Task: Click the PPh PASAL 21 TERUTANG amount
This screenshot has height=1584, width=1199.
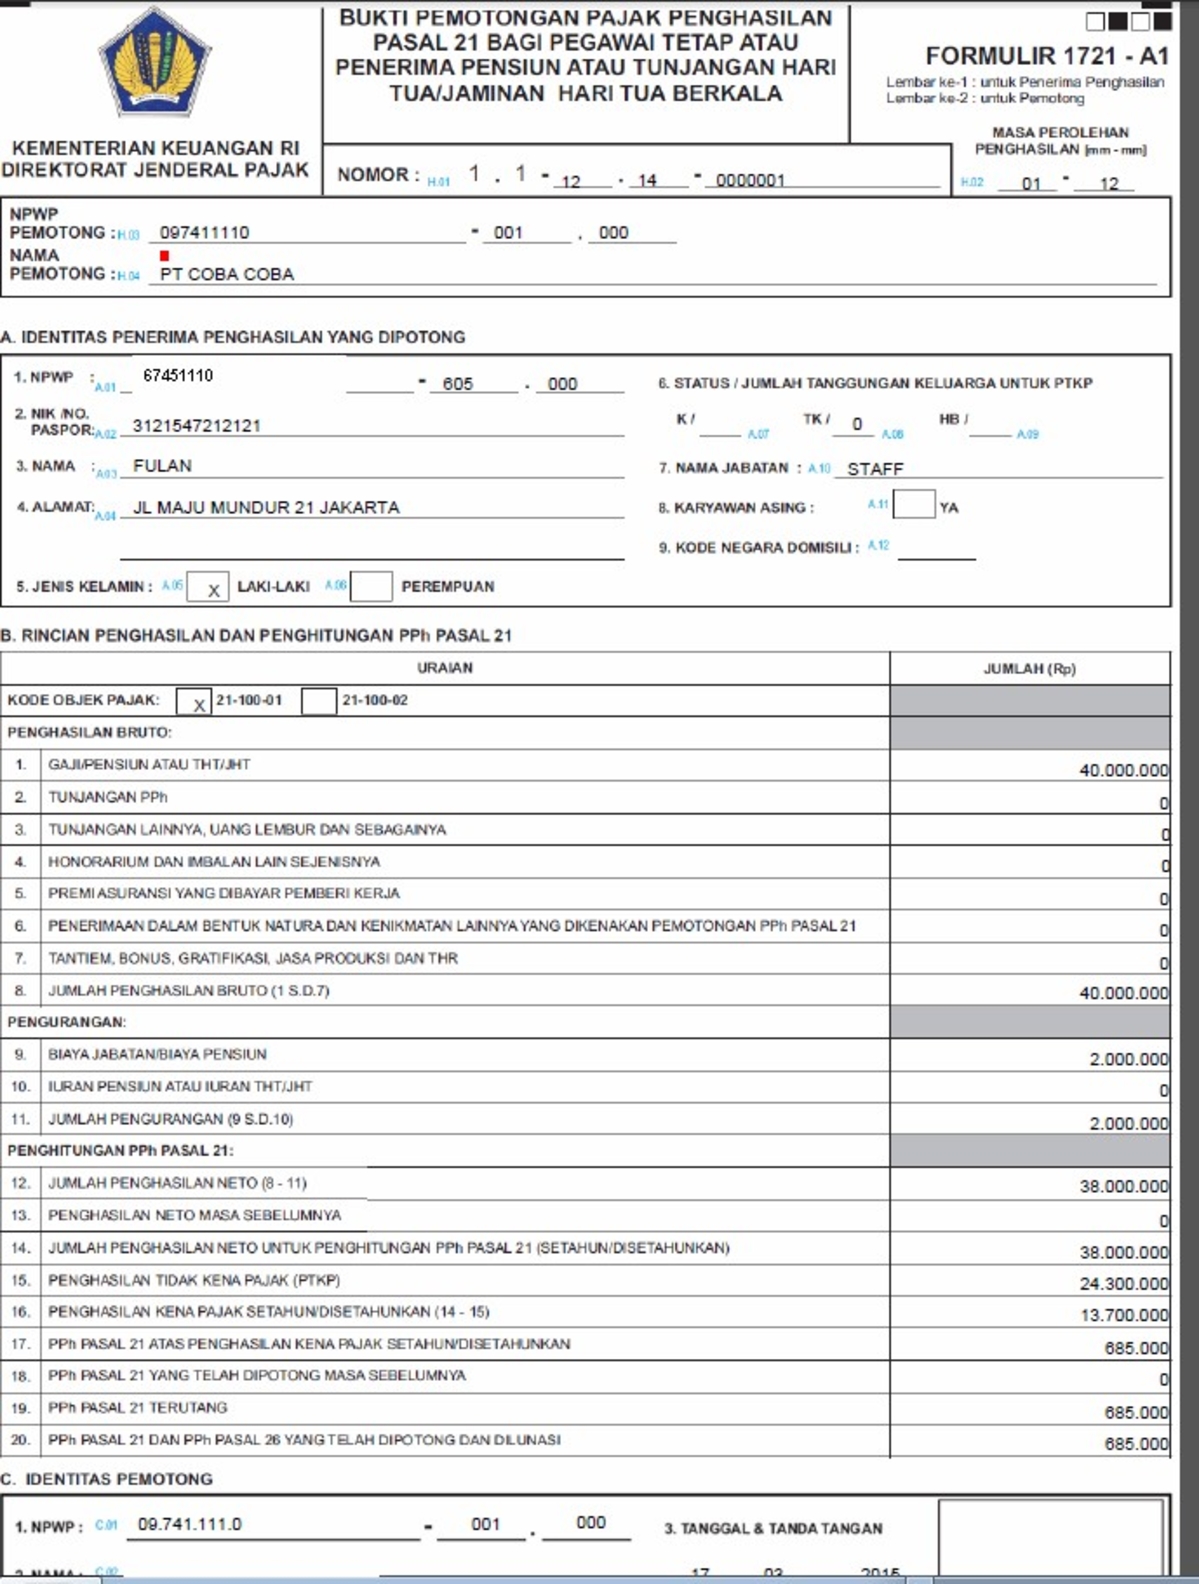Action: (x=1030, y=1411)
